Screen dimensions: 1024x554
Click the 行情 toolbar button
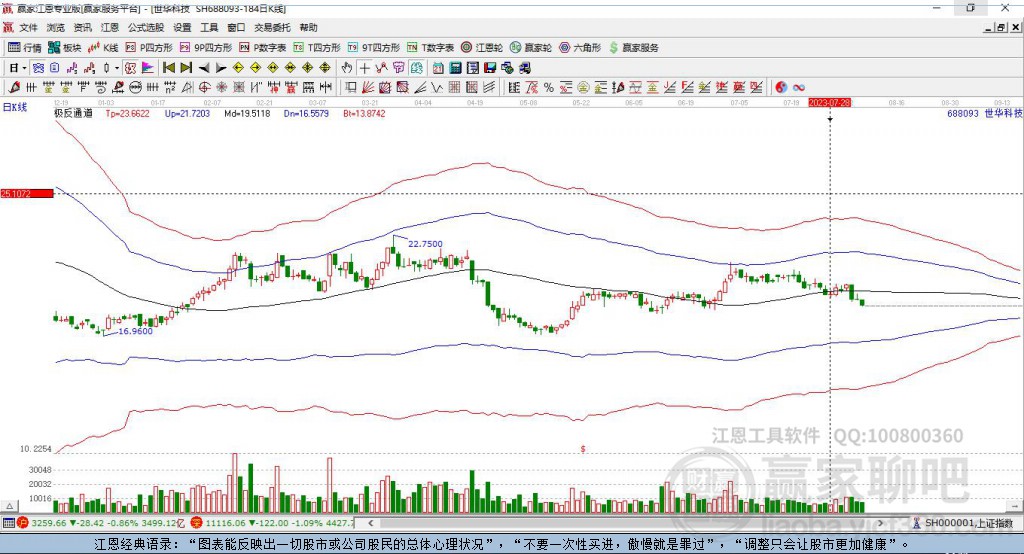pos(25,48)
